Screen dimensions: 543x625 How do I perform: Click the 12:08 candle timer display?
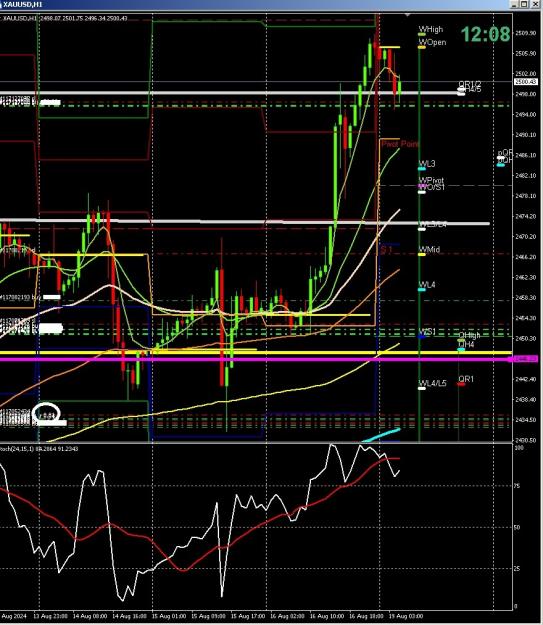tap(486, 34)
